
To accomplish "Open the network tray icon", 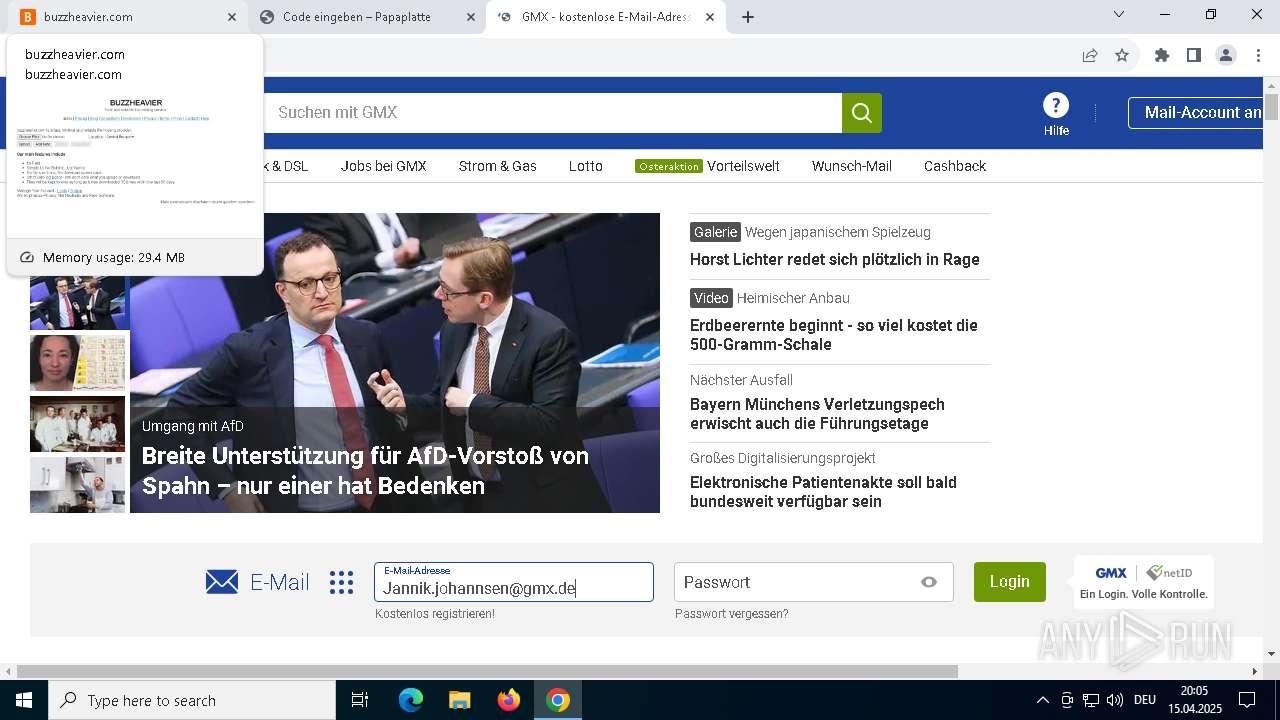I will 1091,700.
